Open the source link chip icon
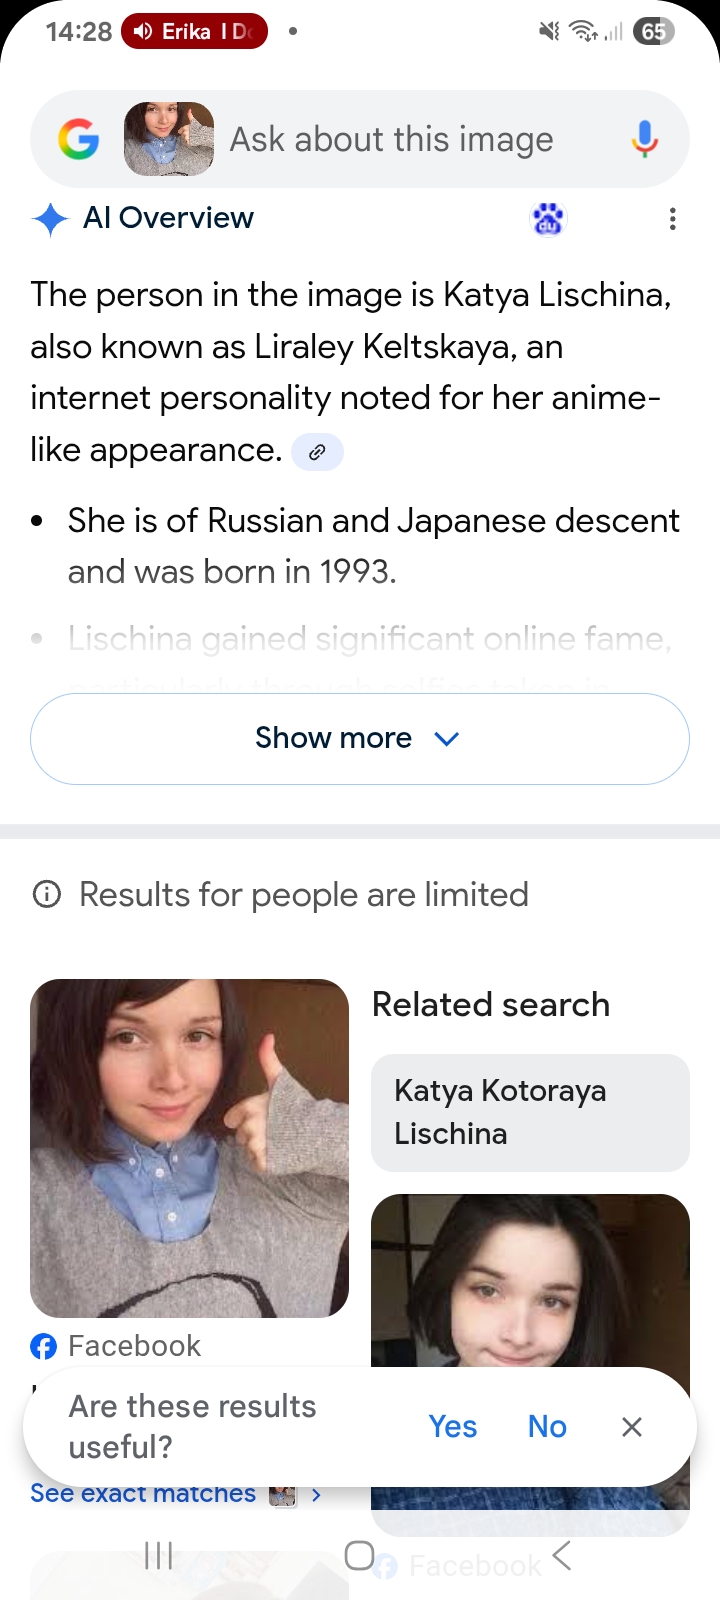 pyautogui.click(x=317, y=452)
